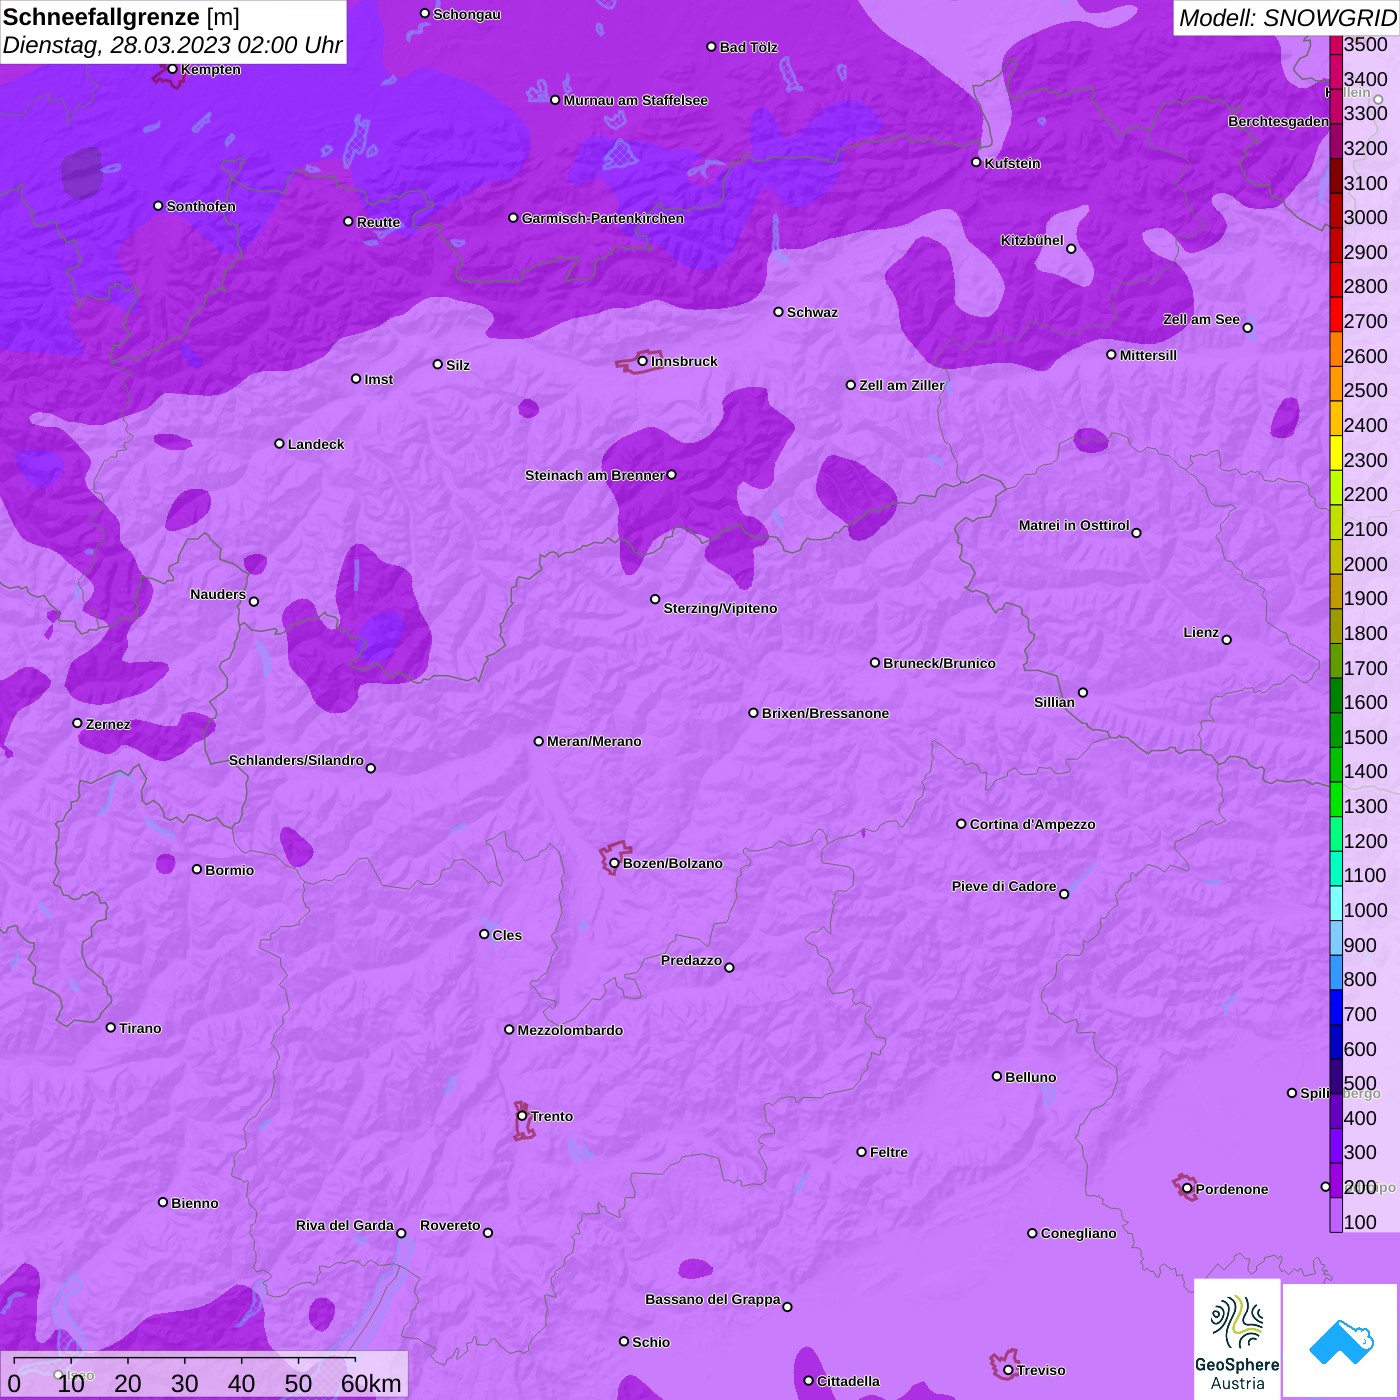
Task: Click the Schongau label
Action: coord(467,14)
